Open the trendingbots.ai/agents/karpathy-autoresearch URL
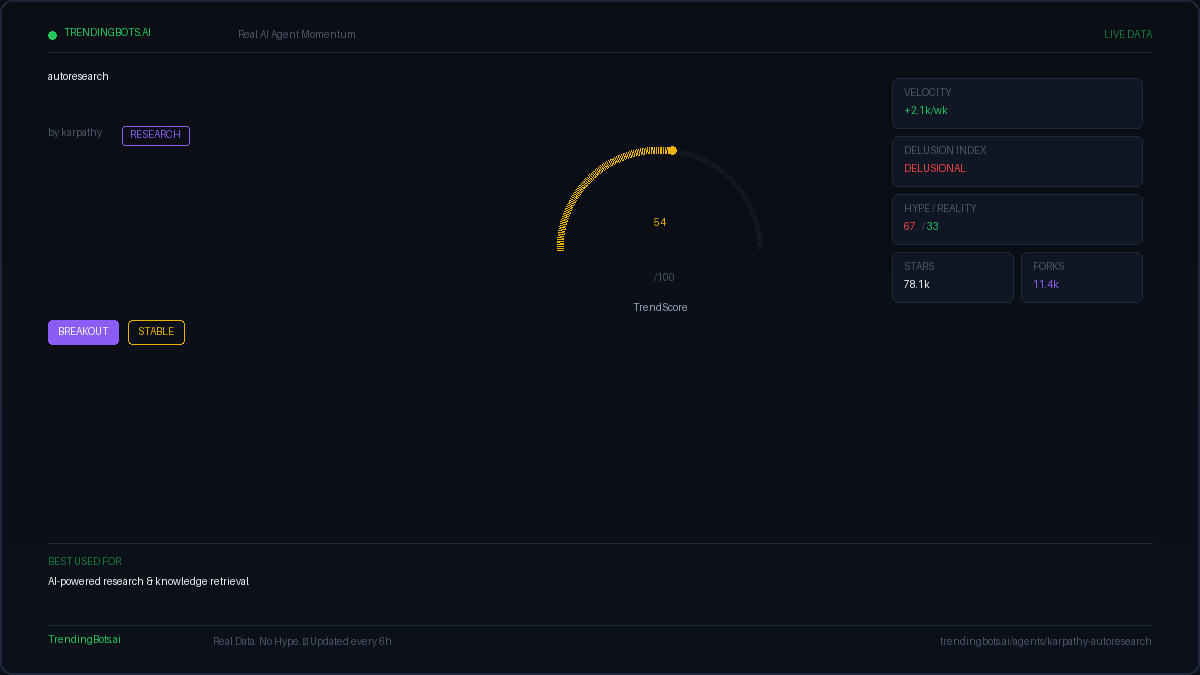The width and height of the screenshot is (1200, 675). [1046, 642]
